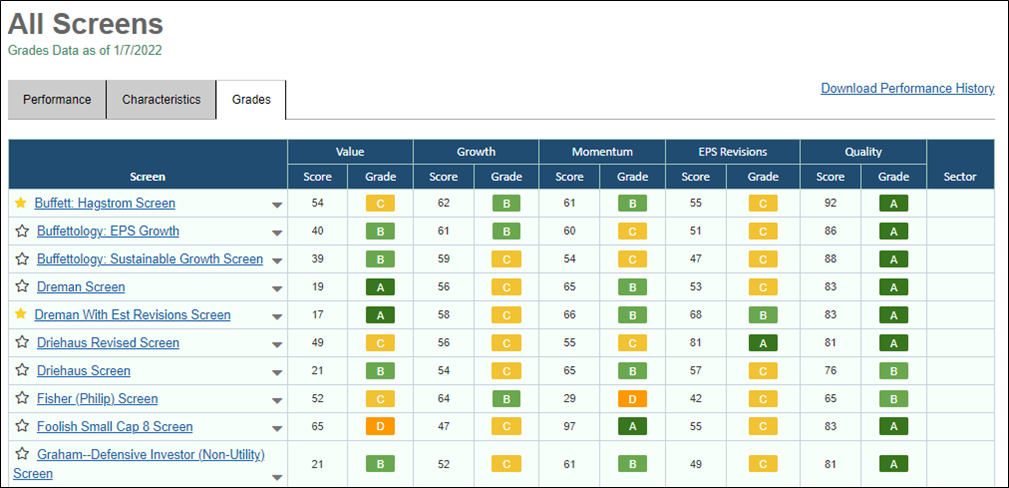
Task: Star Buffettology: Sustainable Growth Screen
Action: 23,259
